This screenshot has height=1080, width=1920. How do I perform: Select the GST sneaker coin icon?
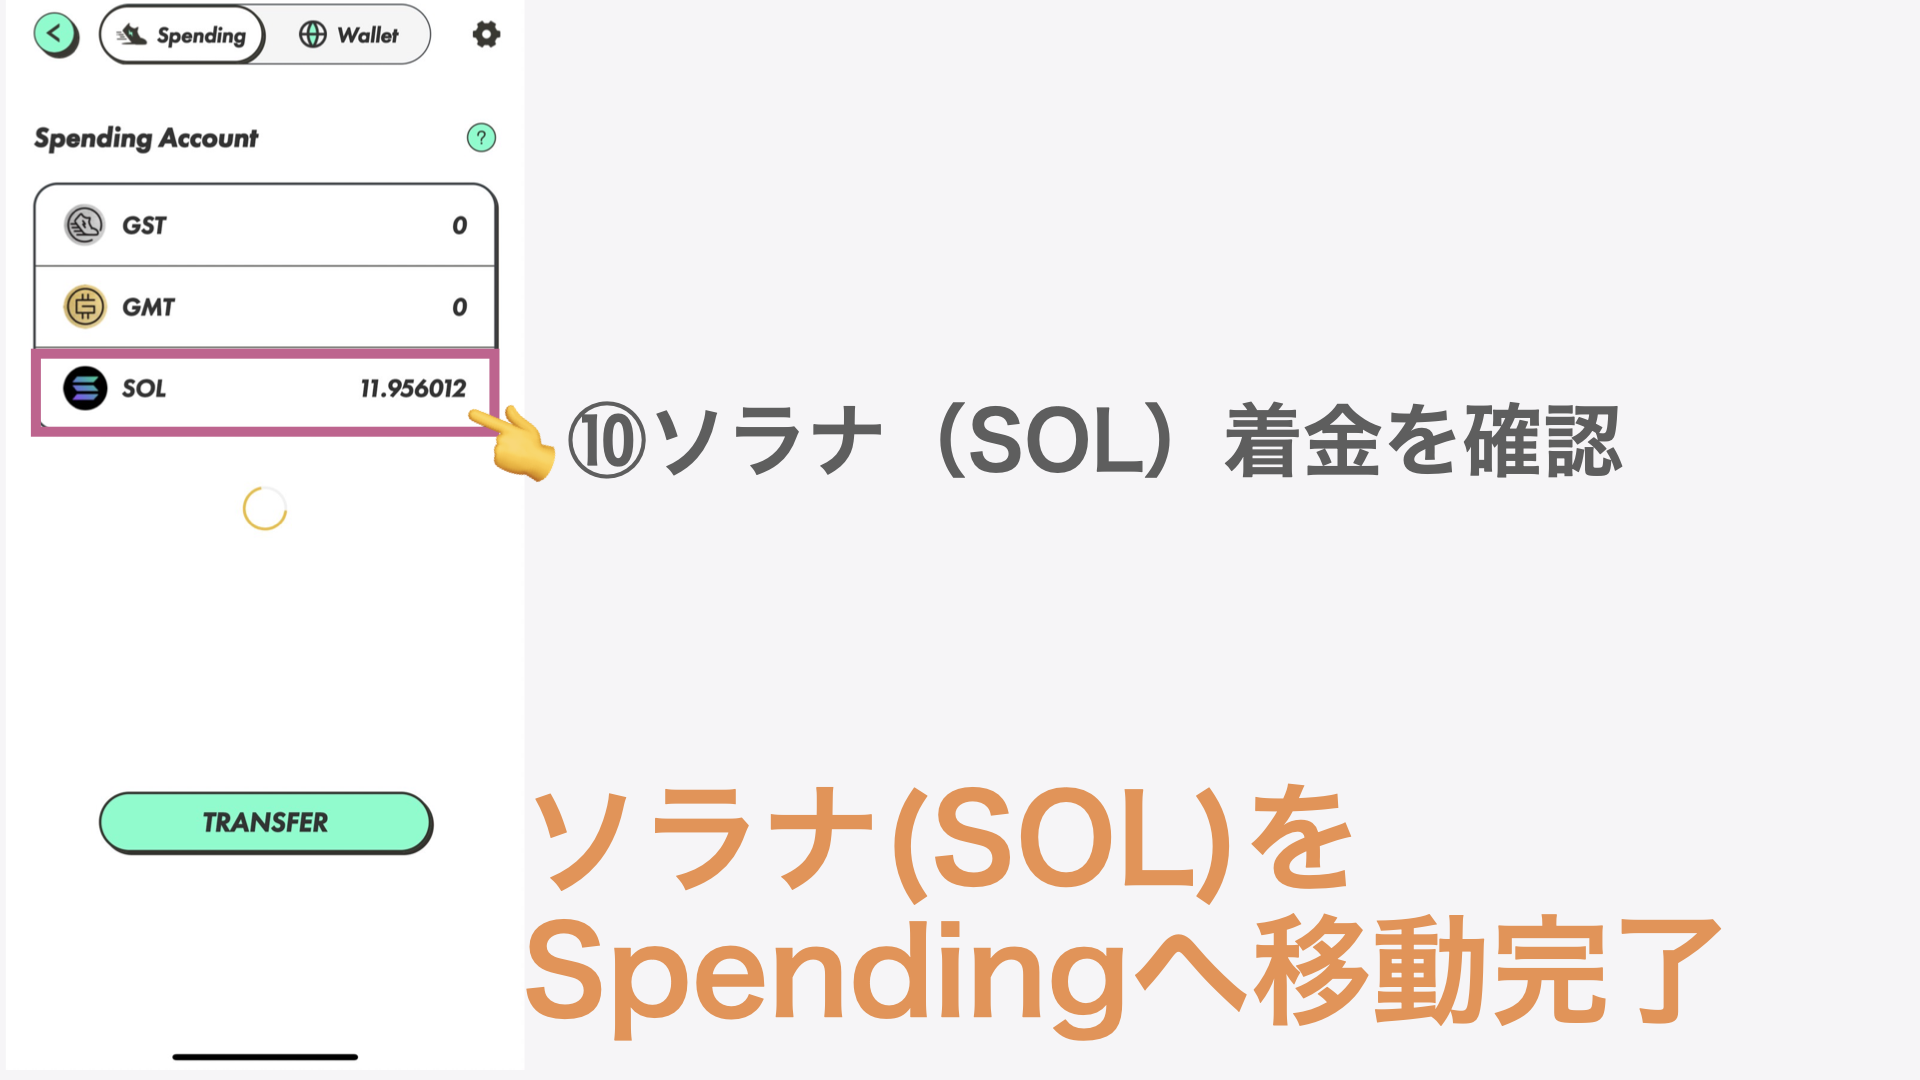85,225
